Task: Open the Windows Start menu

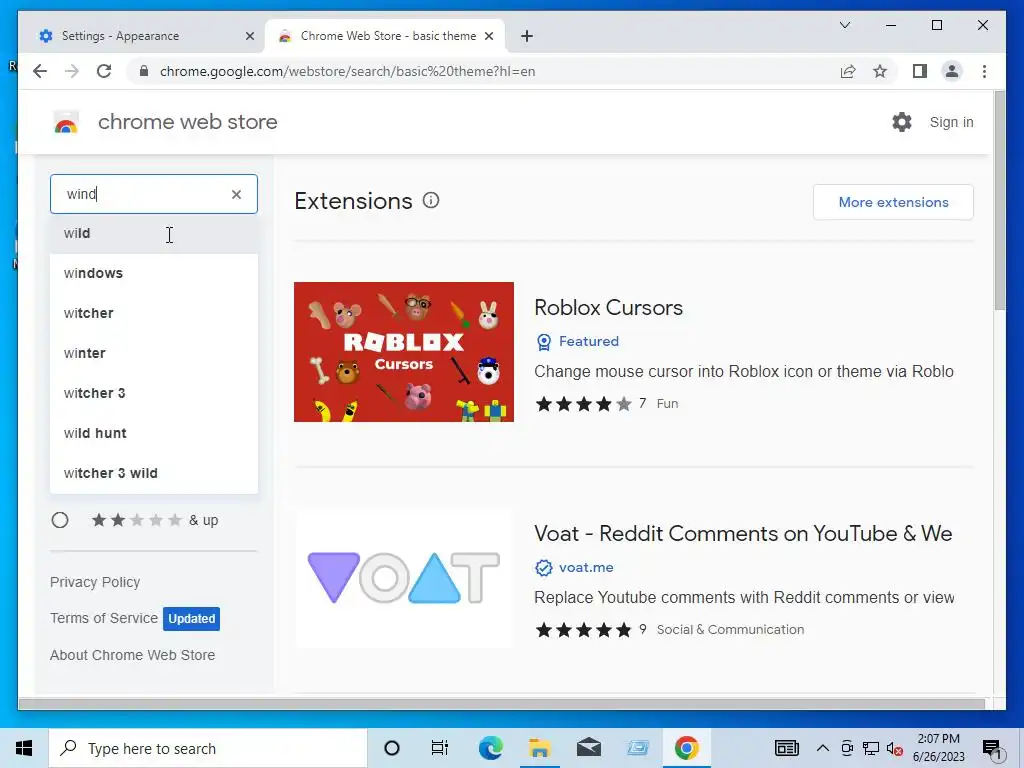Action: (x=24, y=748)
